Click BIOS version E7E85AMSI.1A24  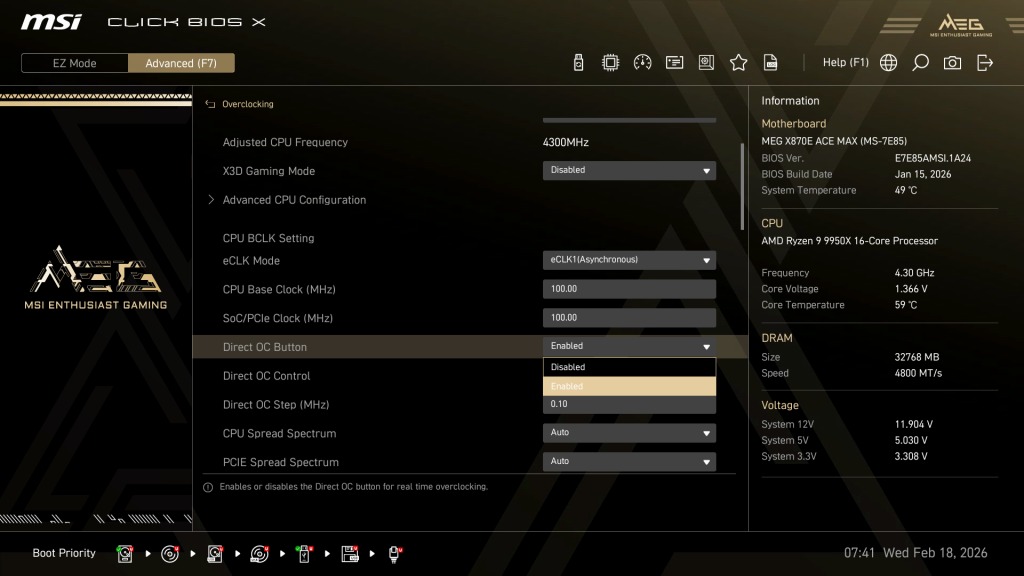(933, 158)
